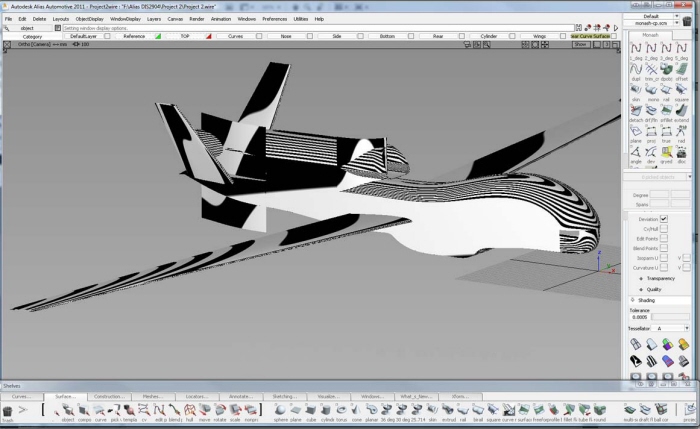Click the trash can icon in palette

[7, 409]
